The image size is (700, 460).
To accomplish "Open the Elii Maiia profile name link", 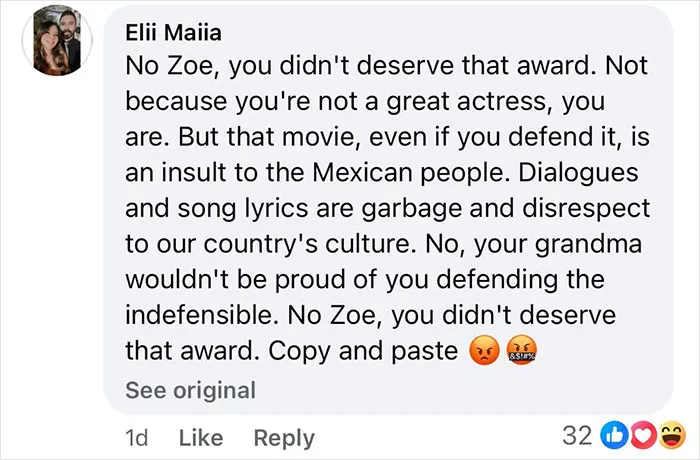I will coord(173,32).
